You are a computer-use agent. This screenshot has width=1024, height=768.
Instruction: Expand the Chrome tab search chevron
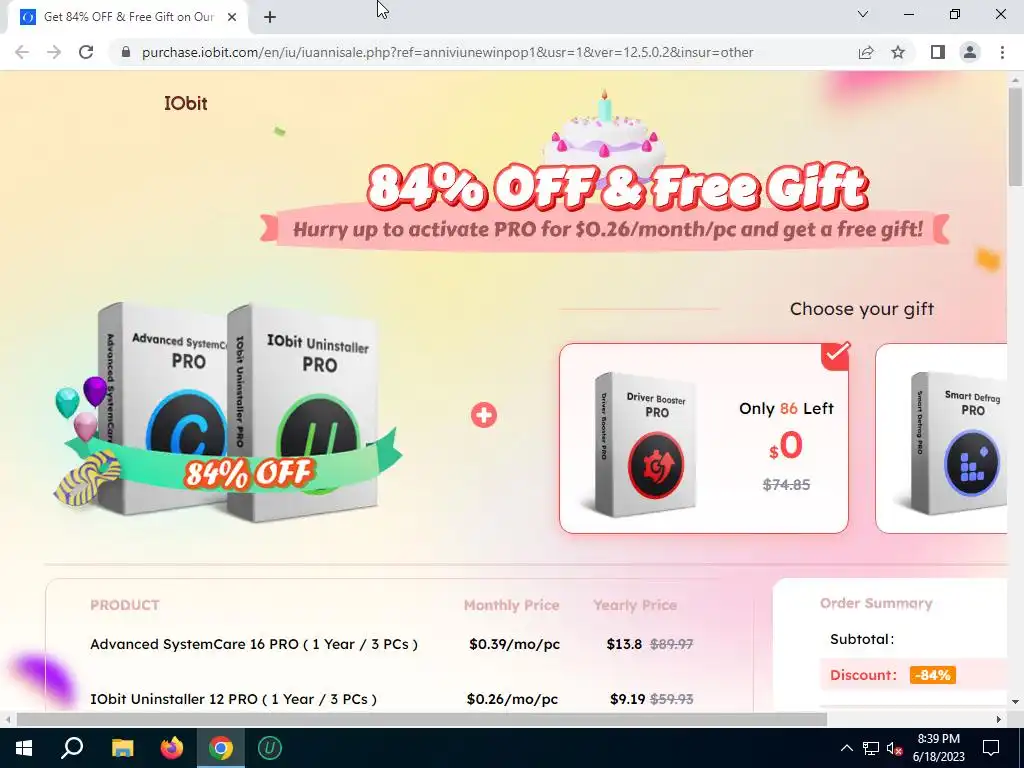(863, 14)
